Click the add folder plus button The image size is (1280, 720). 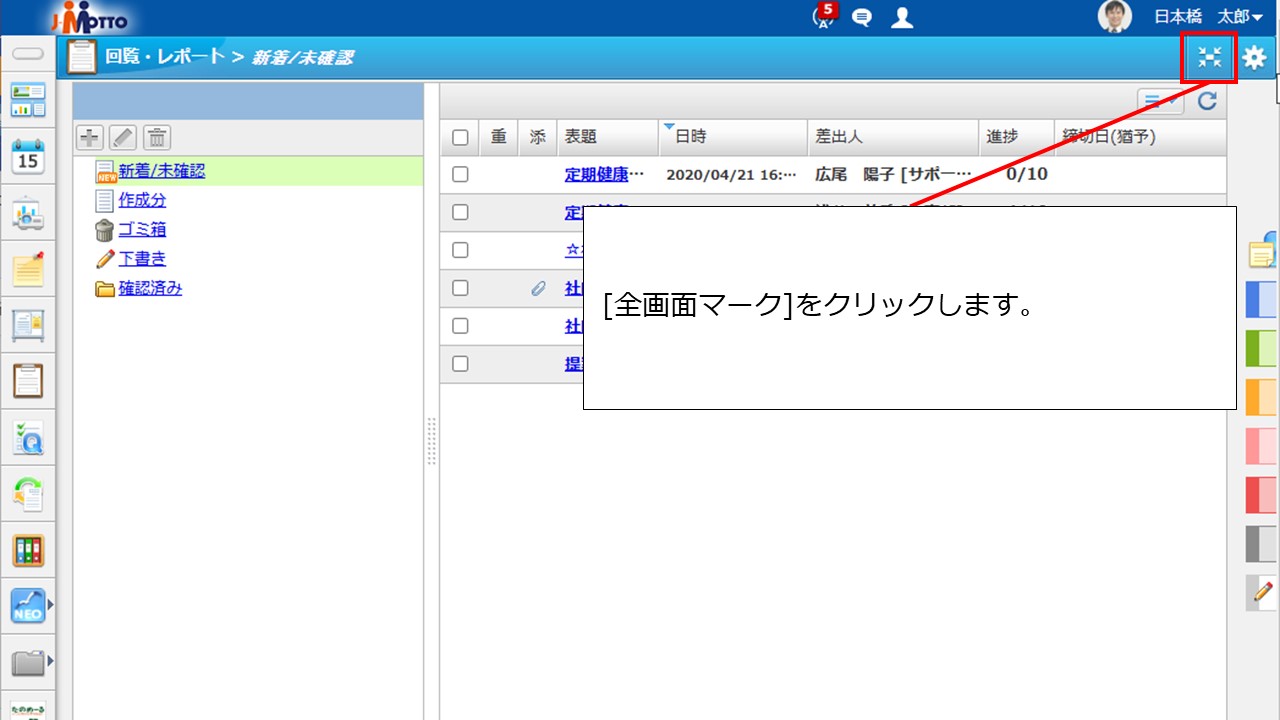tap(90, 137)
